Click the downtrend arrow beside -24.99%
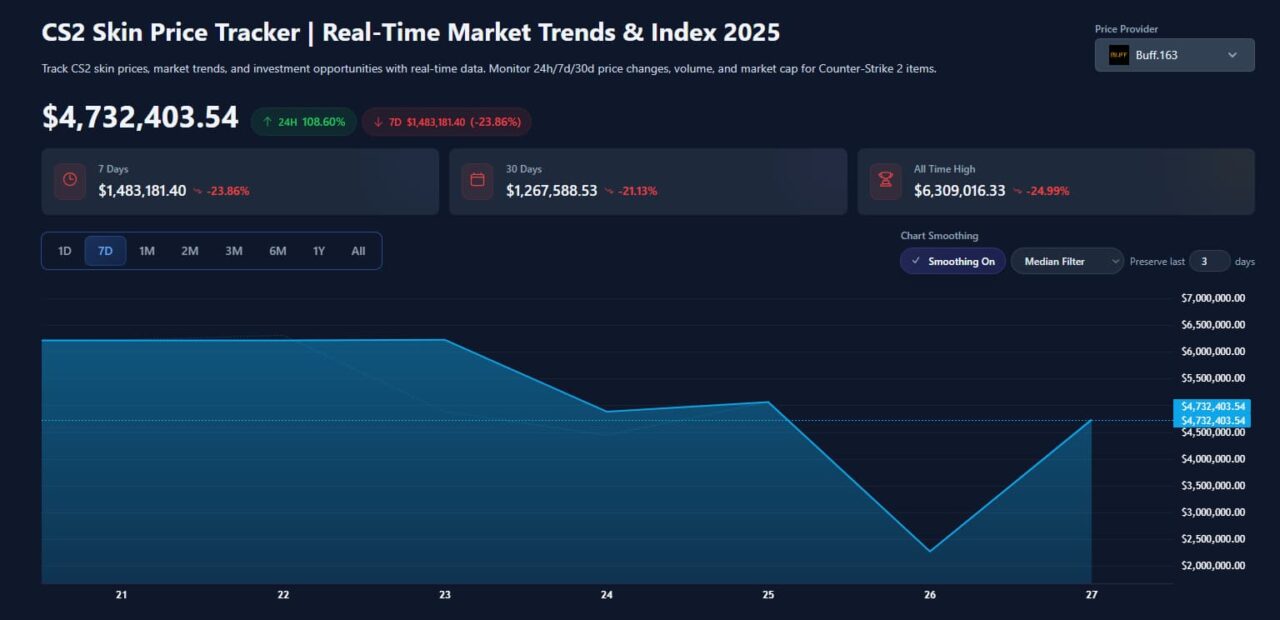Image resolution: width=1280 pixels, height=620 pixels. pyautogui.click(x=1018, y=191)
